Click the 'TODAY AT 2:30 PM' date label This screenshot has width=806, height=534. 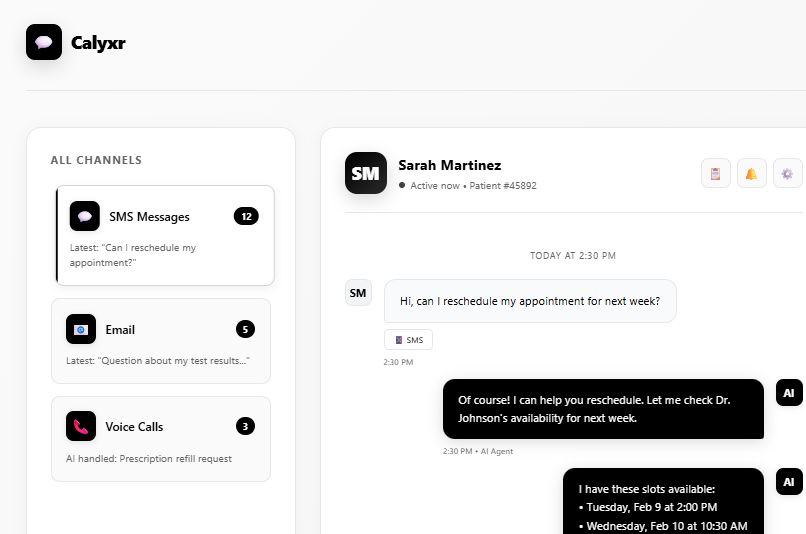click(x=573, y=255)
